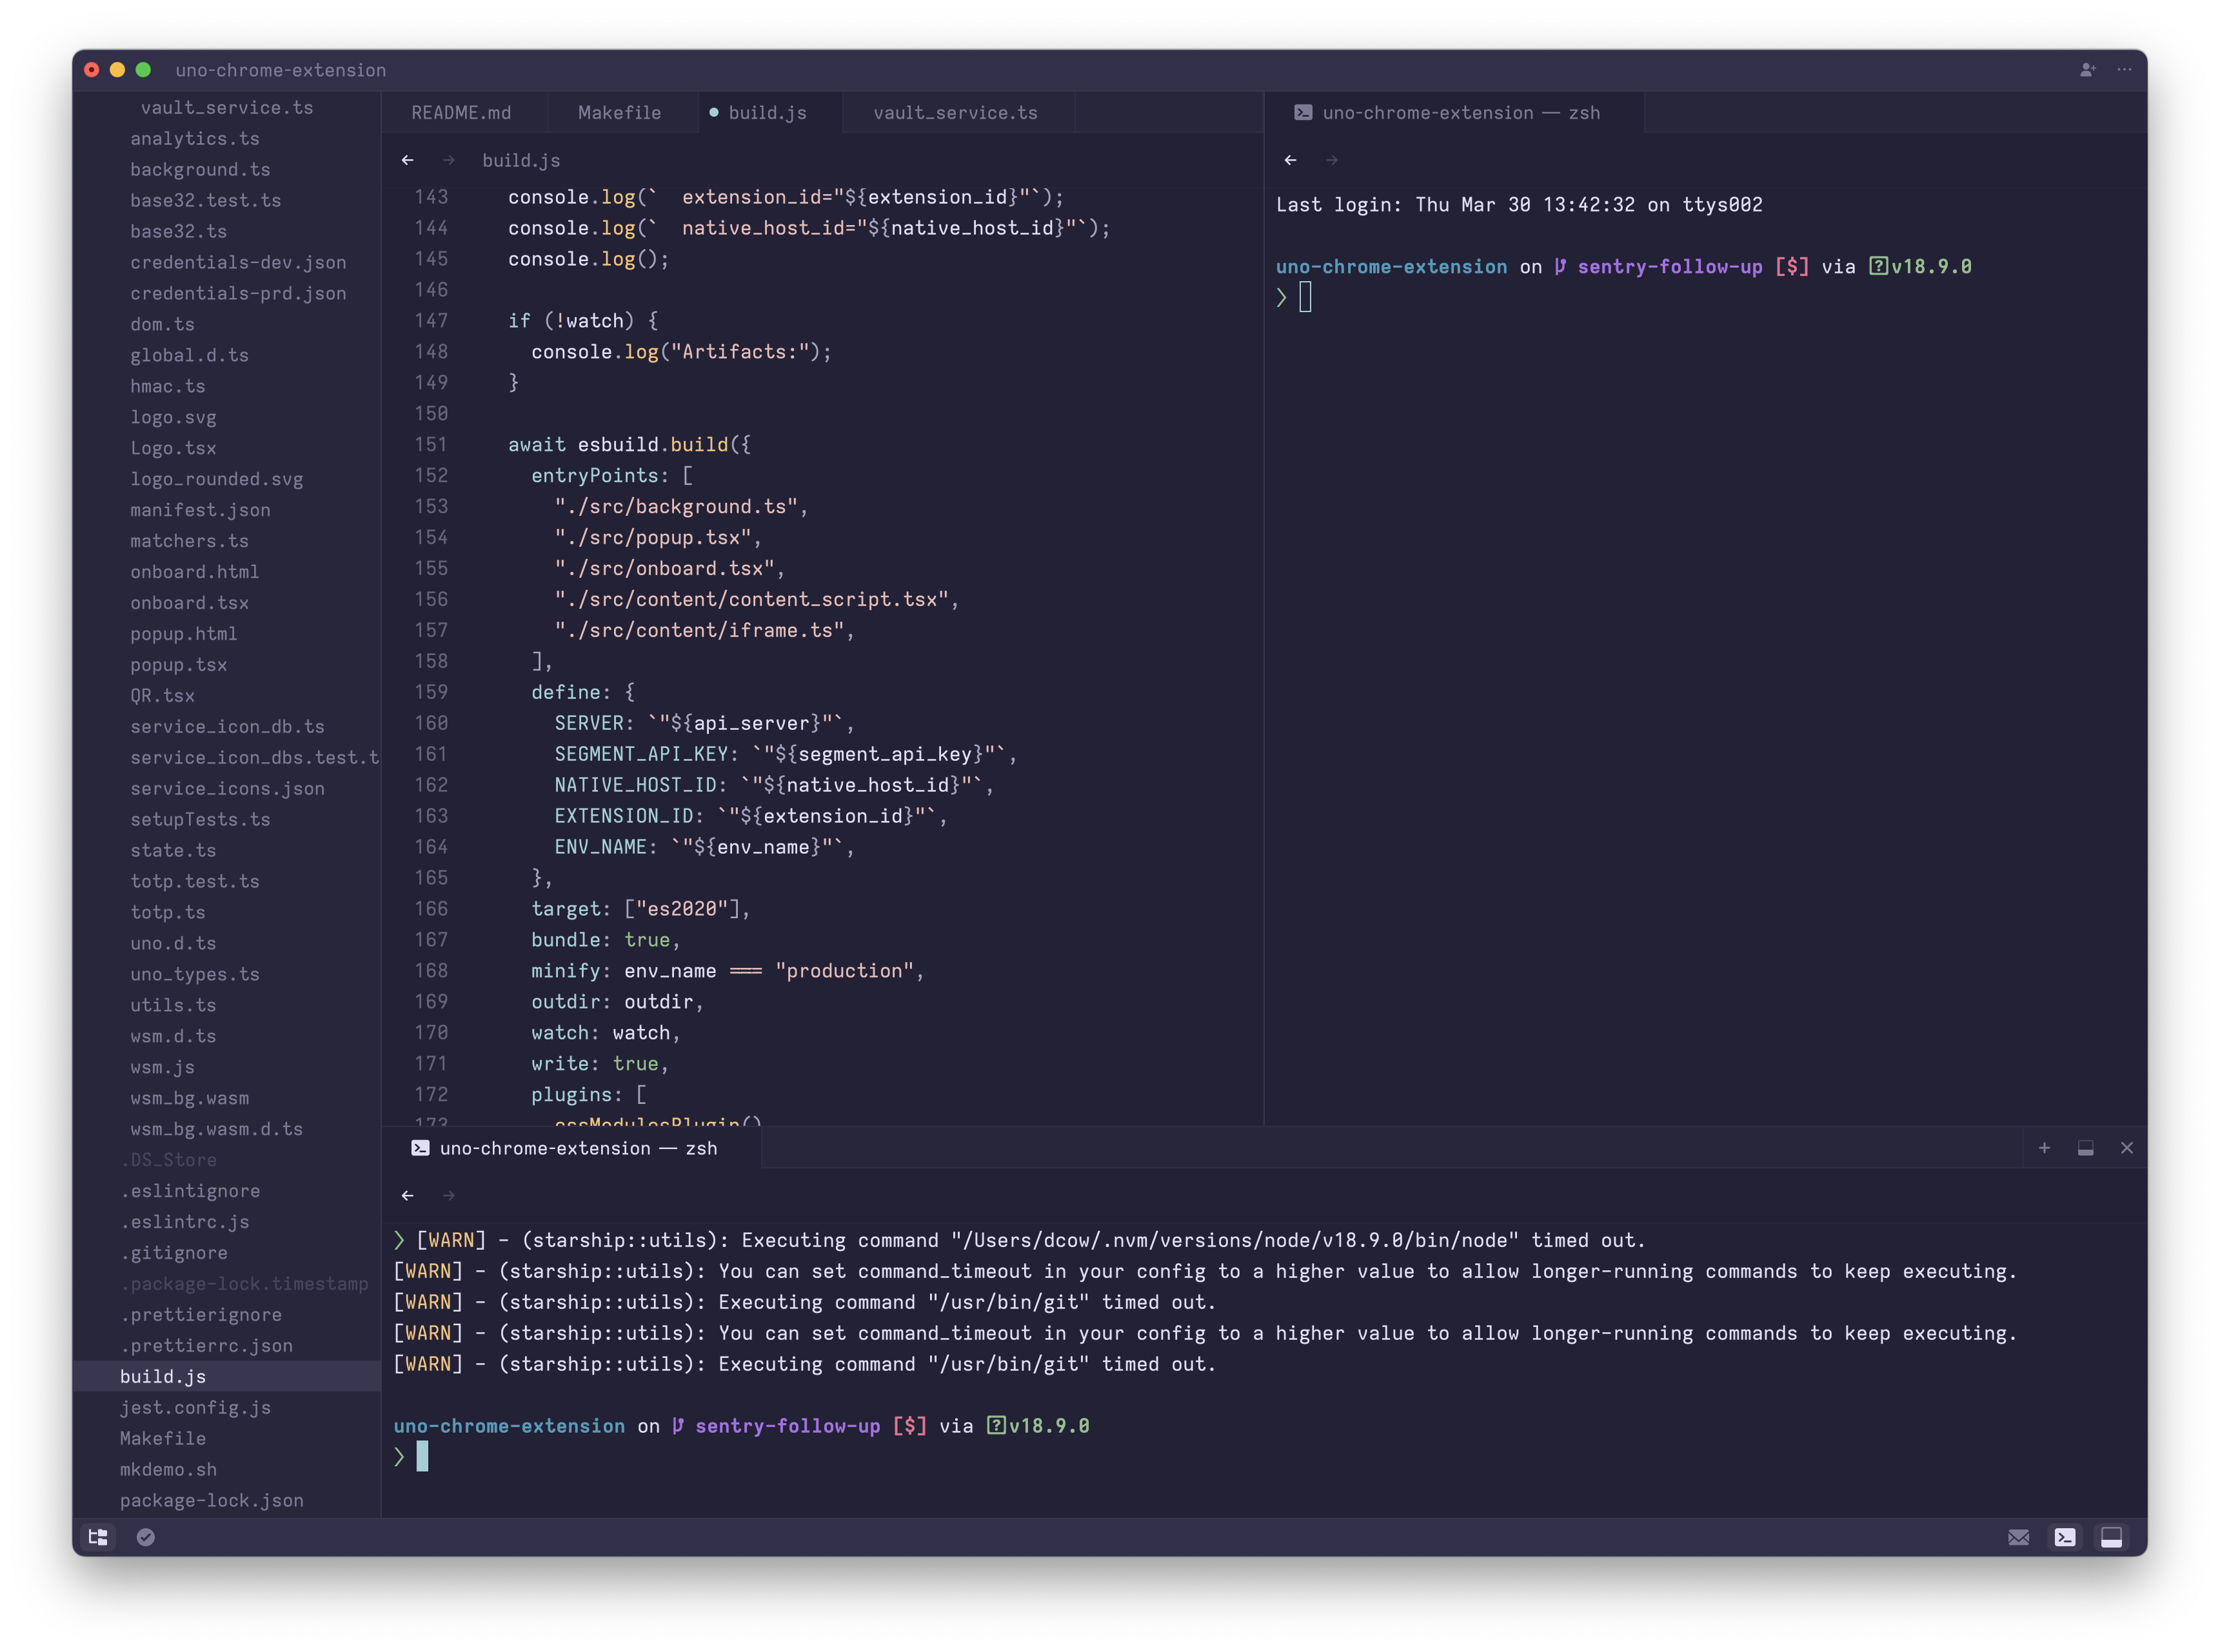Select the build.js breadcrumb above the code
Screen dimensions: 2220x1652
(521, 160)
